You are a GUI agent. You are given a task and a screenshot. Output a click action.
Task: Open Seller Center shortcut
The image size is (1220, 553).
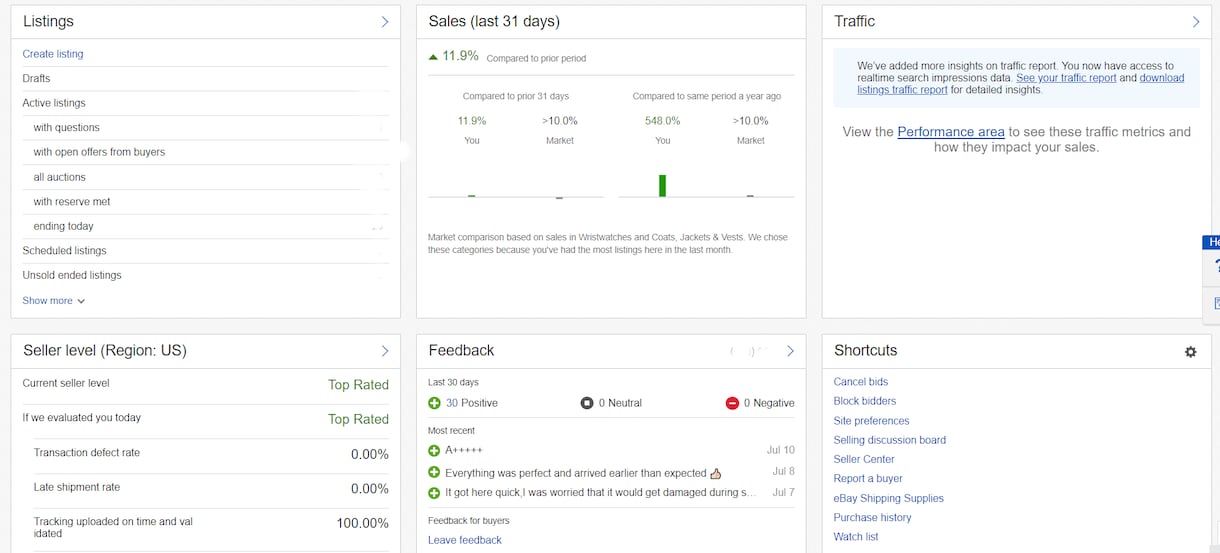[x=864, y=459]
